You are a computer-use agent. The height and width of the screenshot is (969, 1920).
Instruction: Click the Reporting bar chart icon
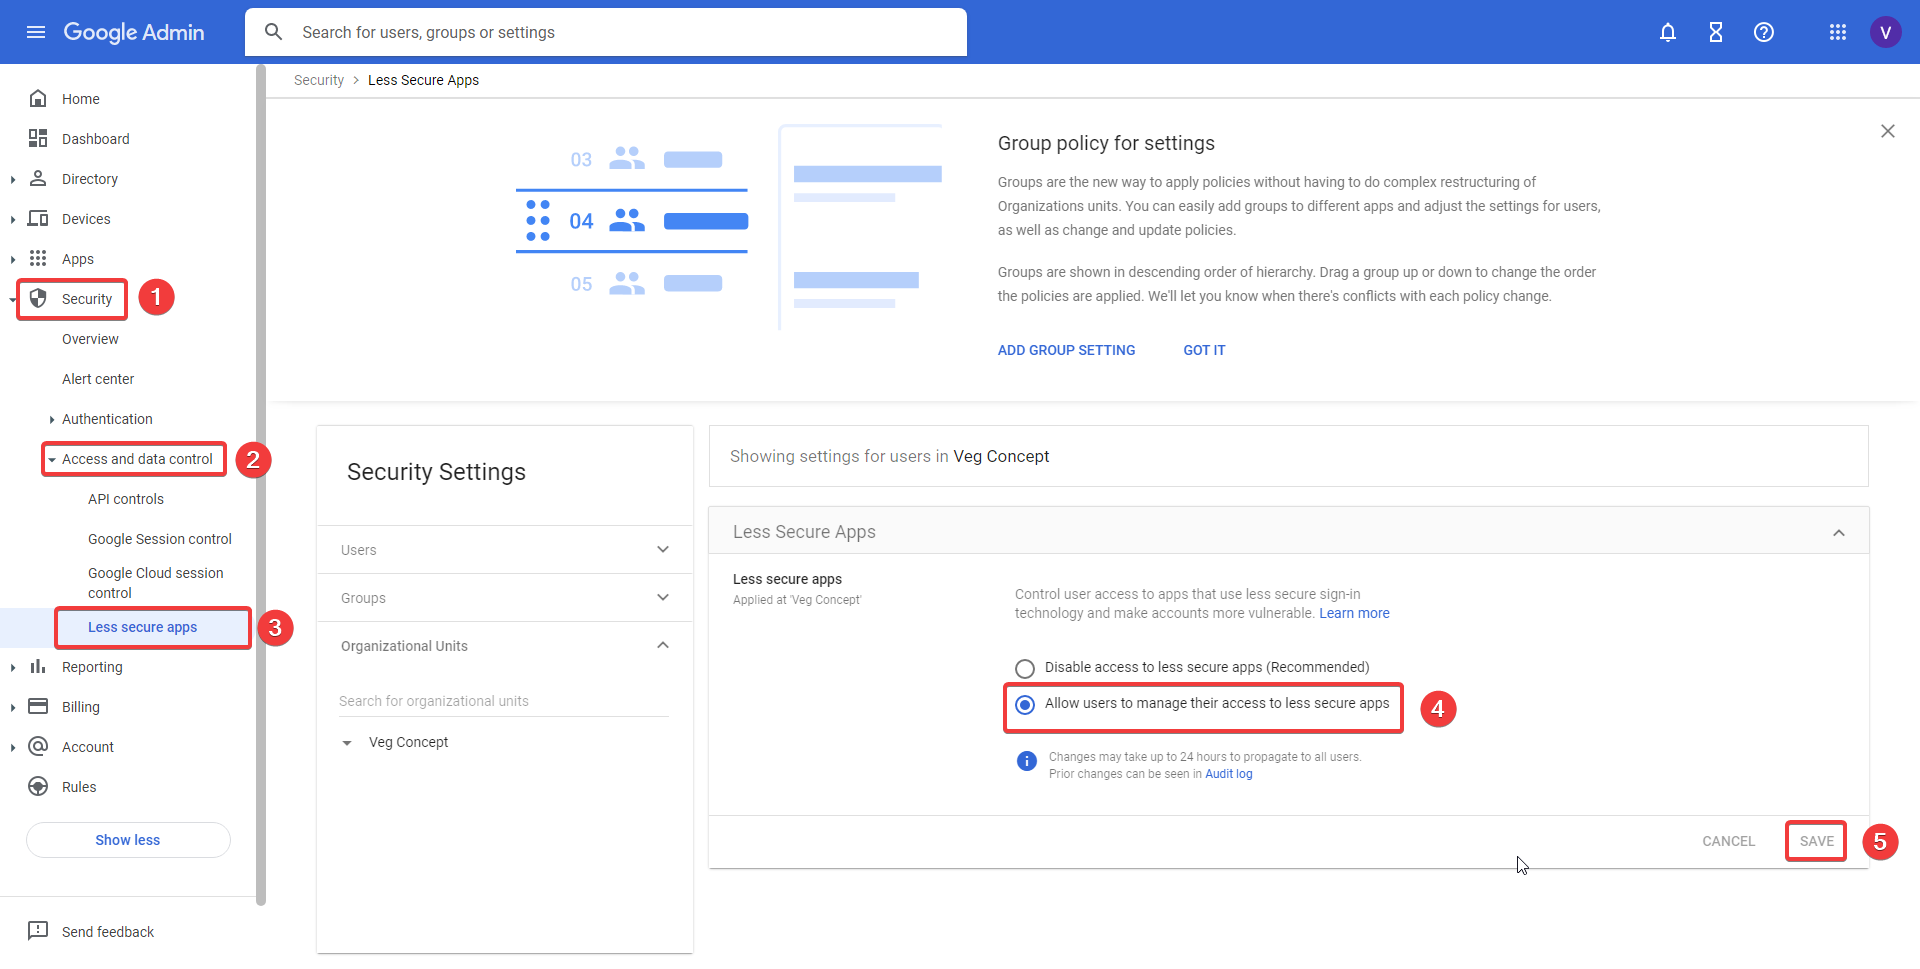38,666
